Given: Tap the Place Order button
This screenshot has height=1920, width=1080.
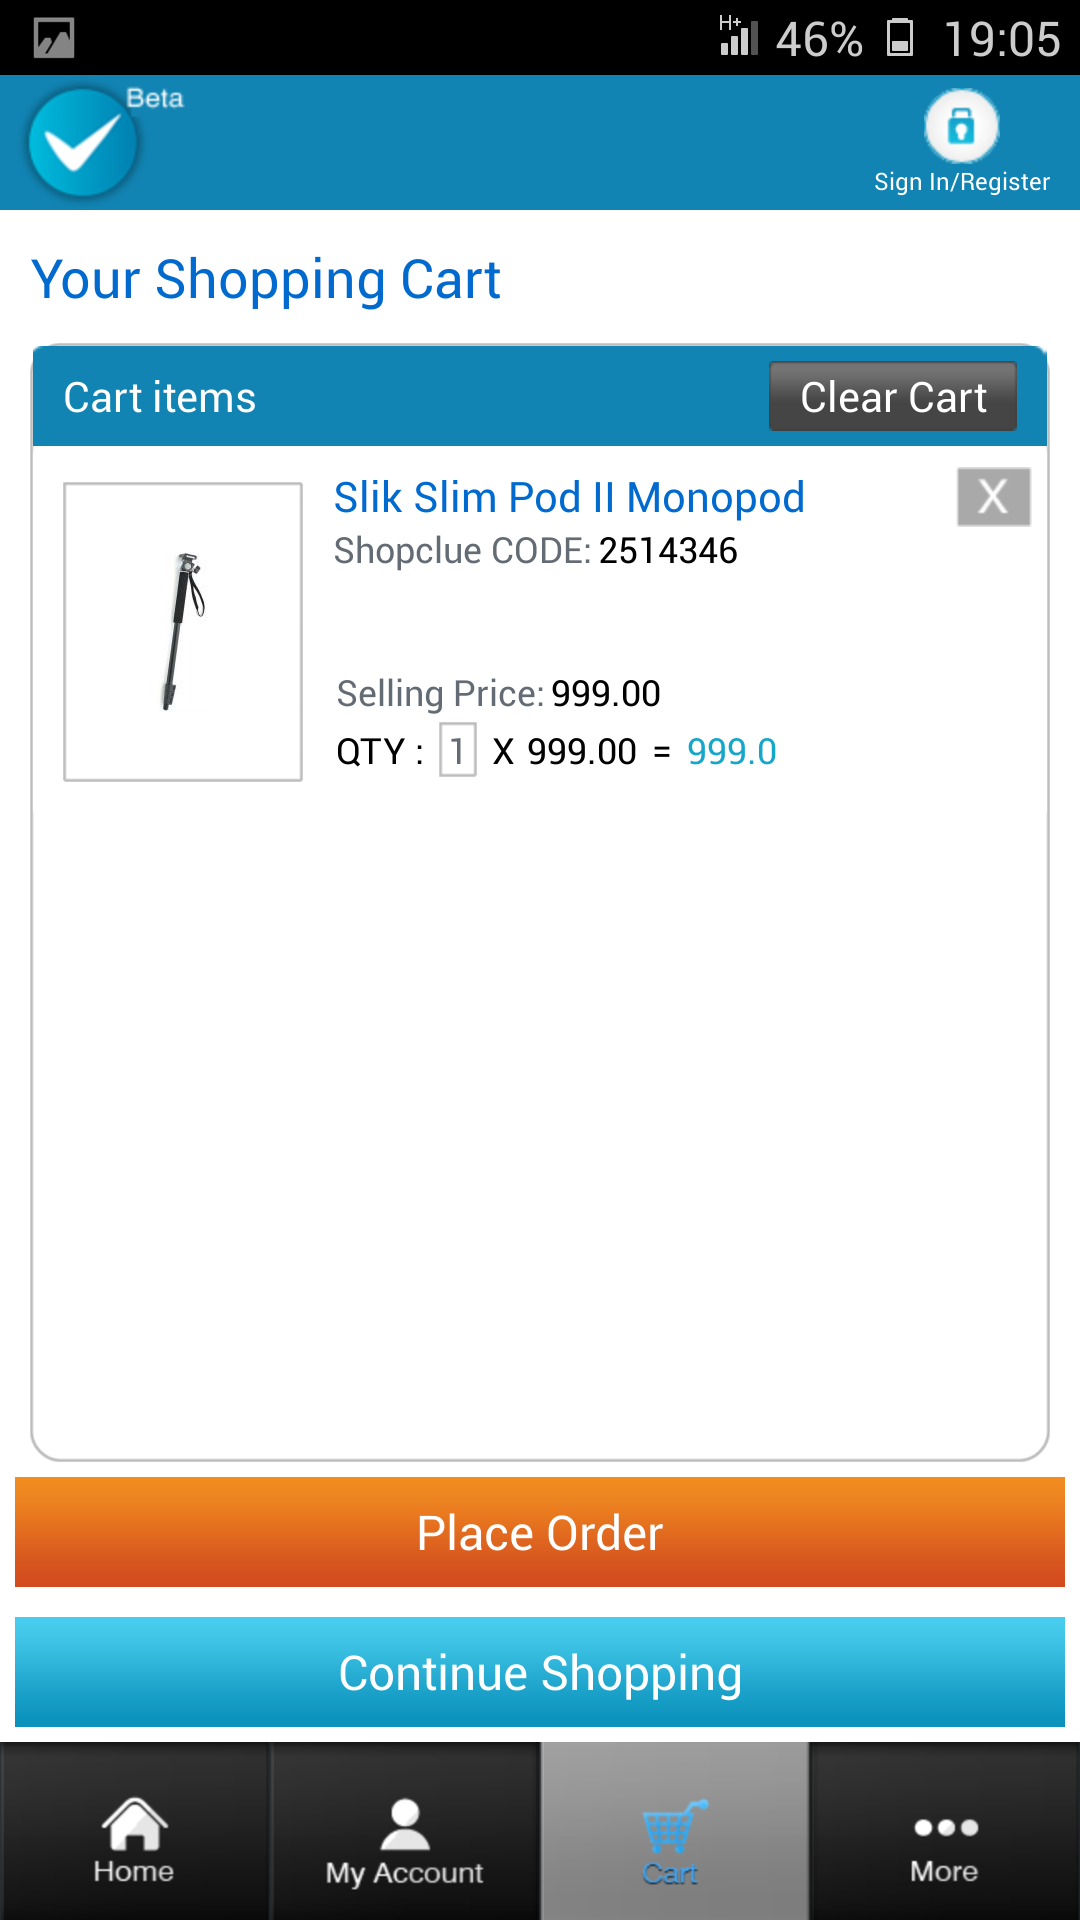Looking at the screenshot, I should coord(540,1532).
